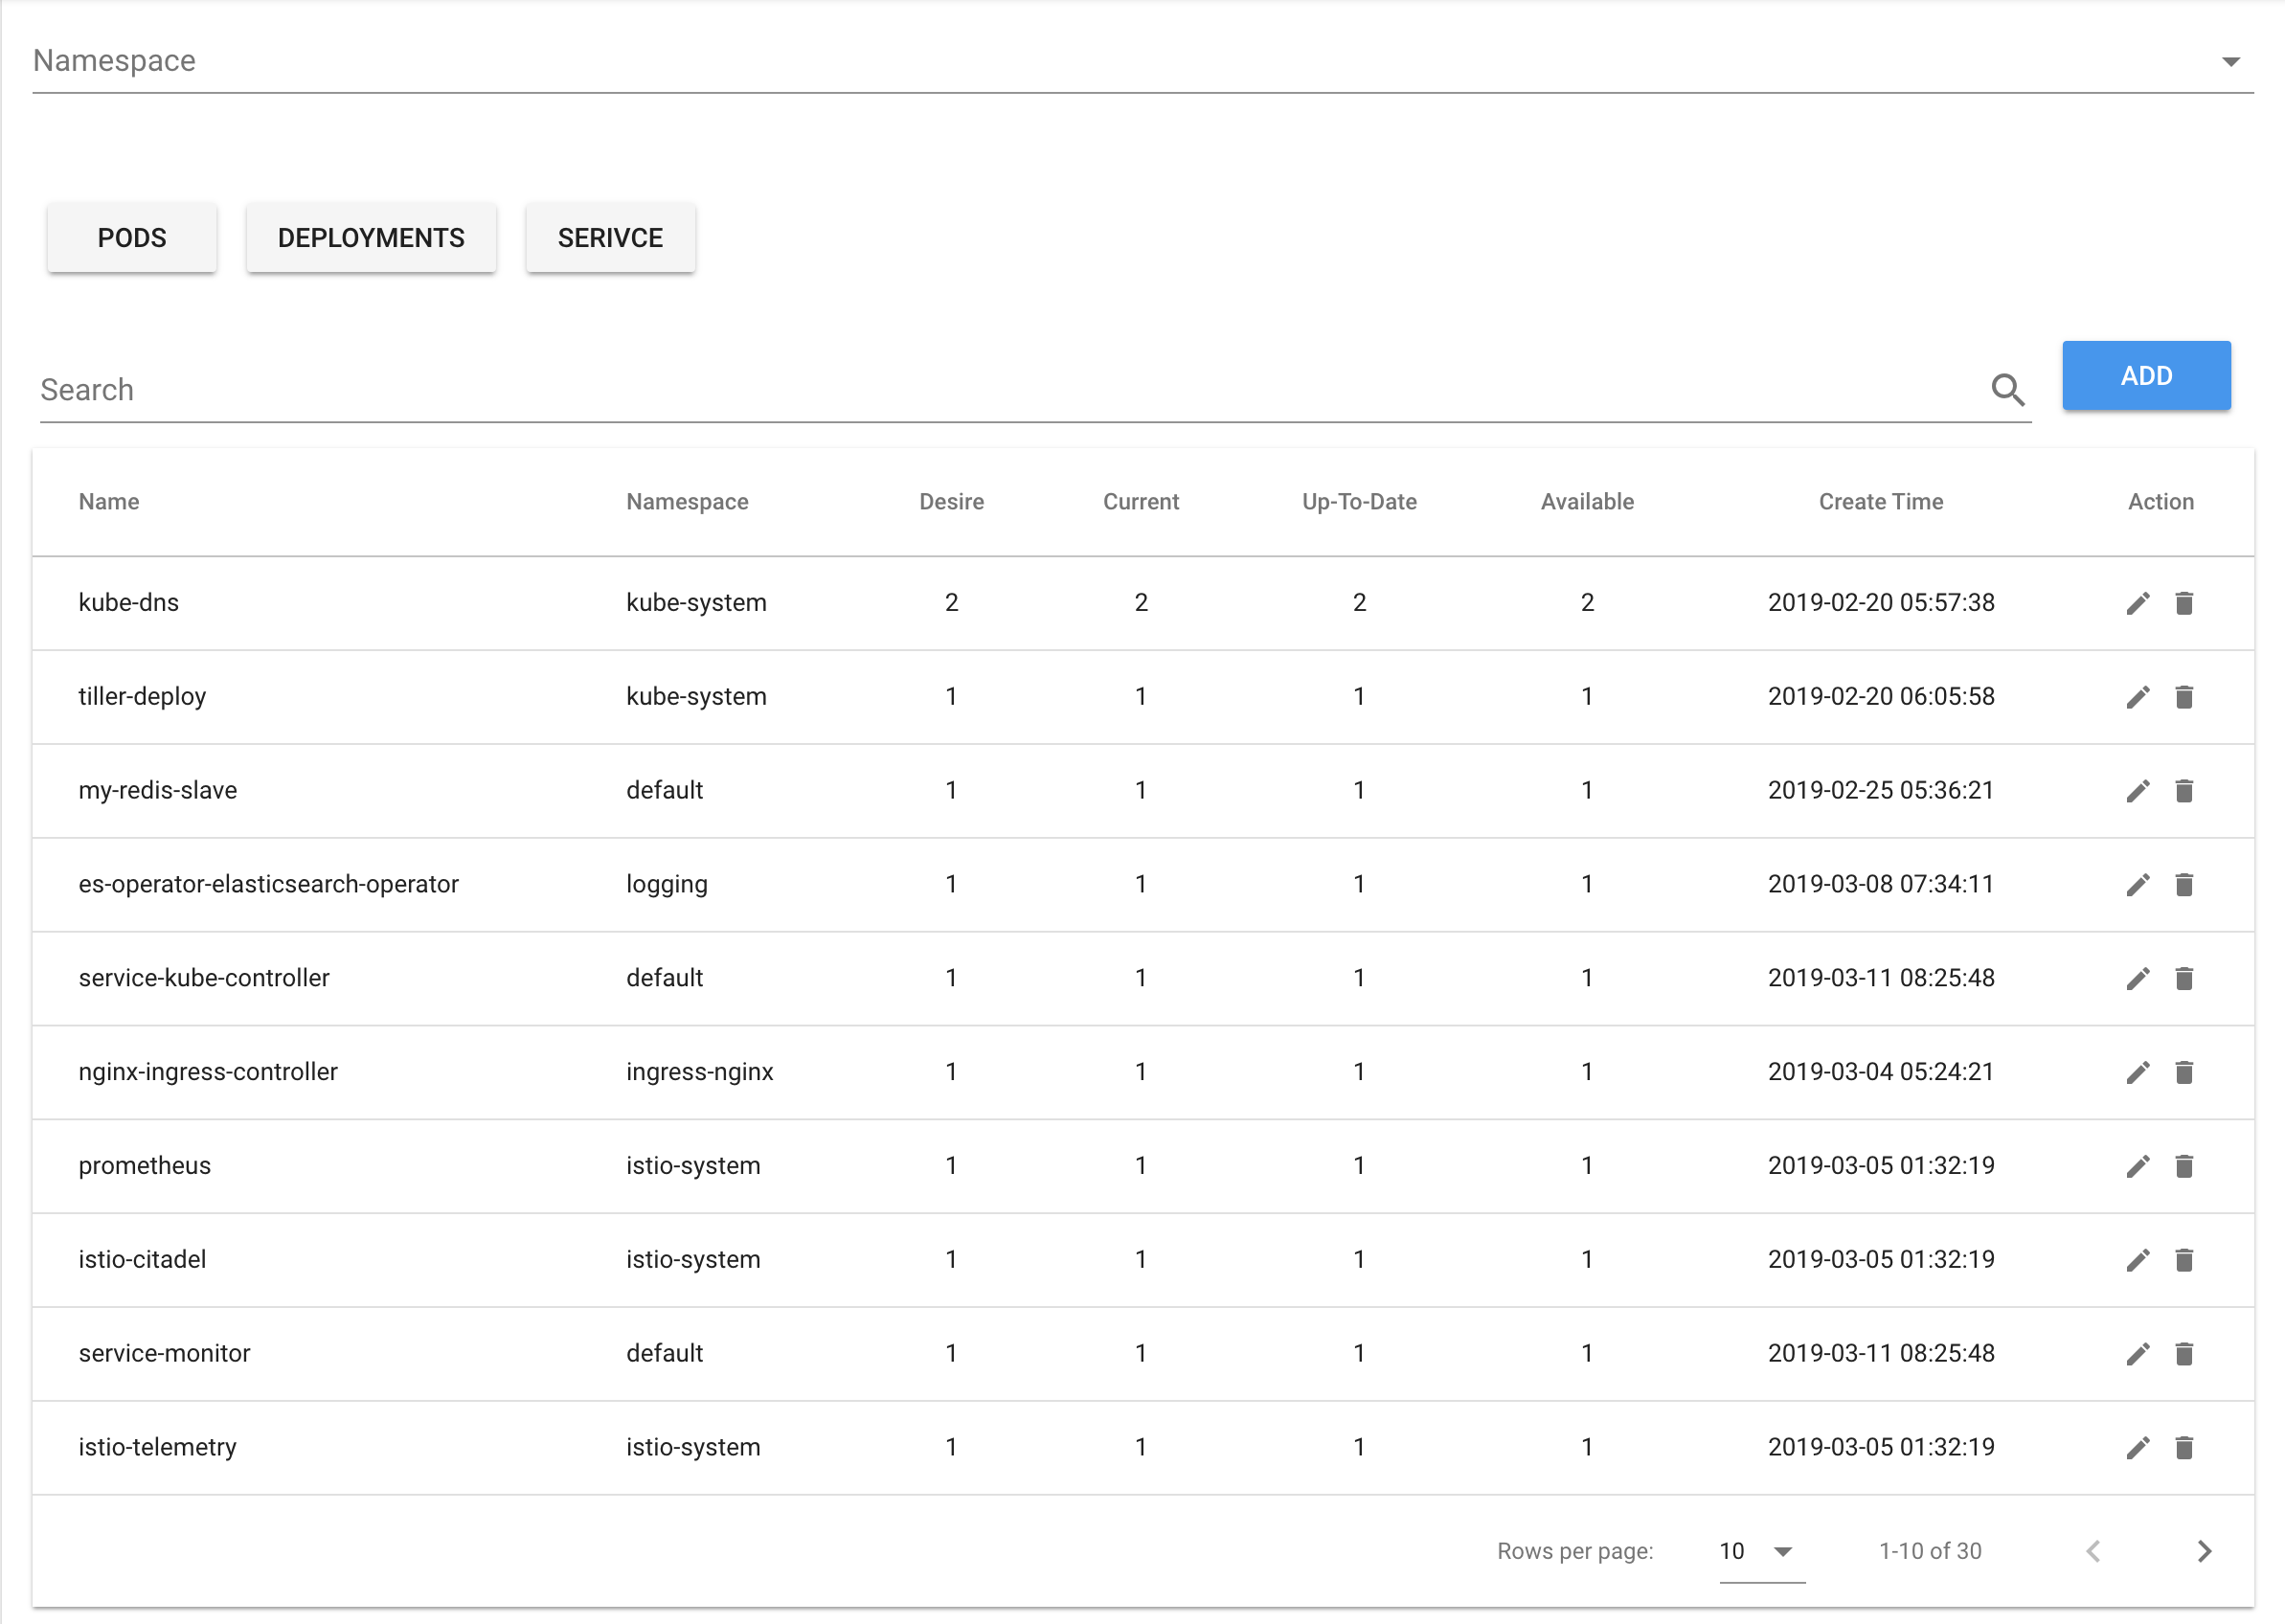This screenshot has width=2285, height=1624.
Task: Delete the istio-telemetry deployment
Action: click(x=2185, y=1447)
